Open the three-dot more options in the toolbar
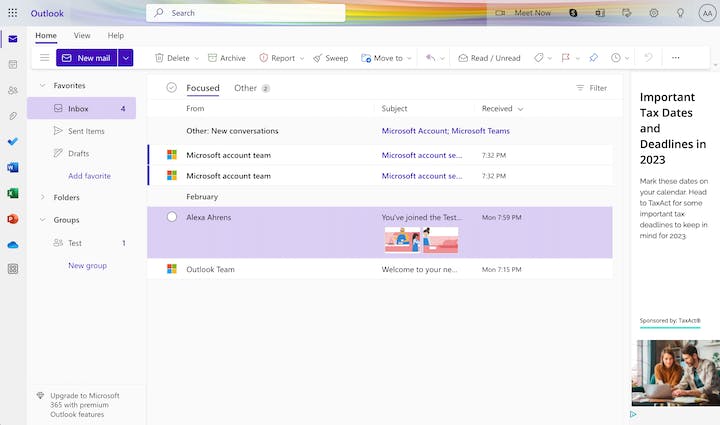This screenshot has height=425, width=720. (675, 58)
